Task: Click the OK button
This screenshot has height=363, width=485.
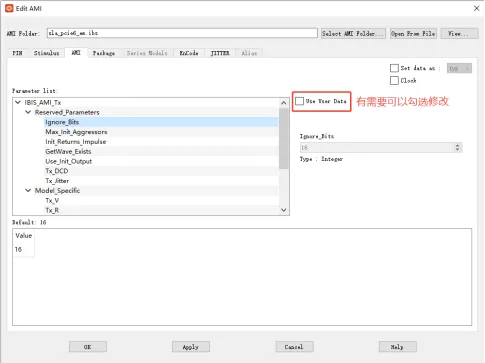Action: [x=88, y=347]
